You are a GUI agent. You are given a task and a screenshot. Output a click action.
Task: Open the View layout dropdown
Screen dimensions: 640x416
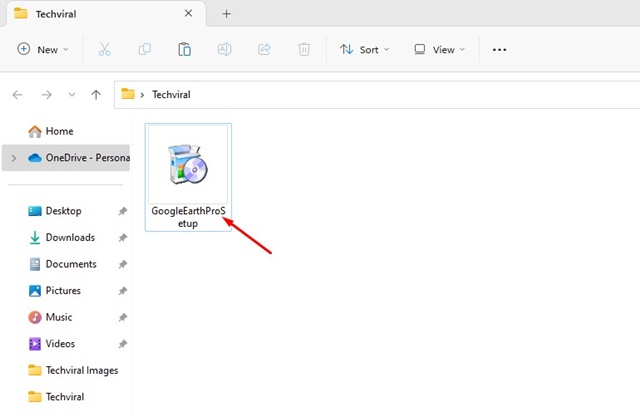439,49
